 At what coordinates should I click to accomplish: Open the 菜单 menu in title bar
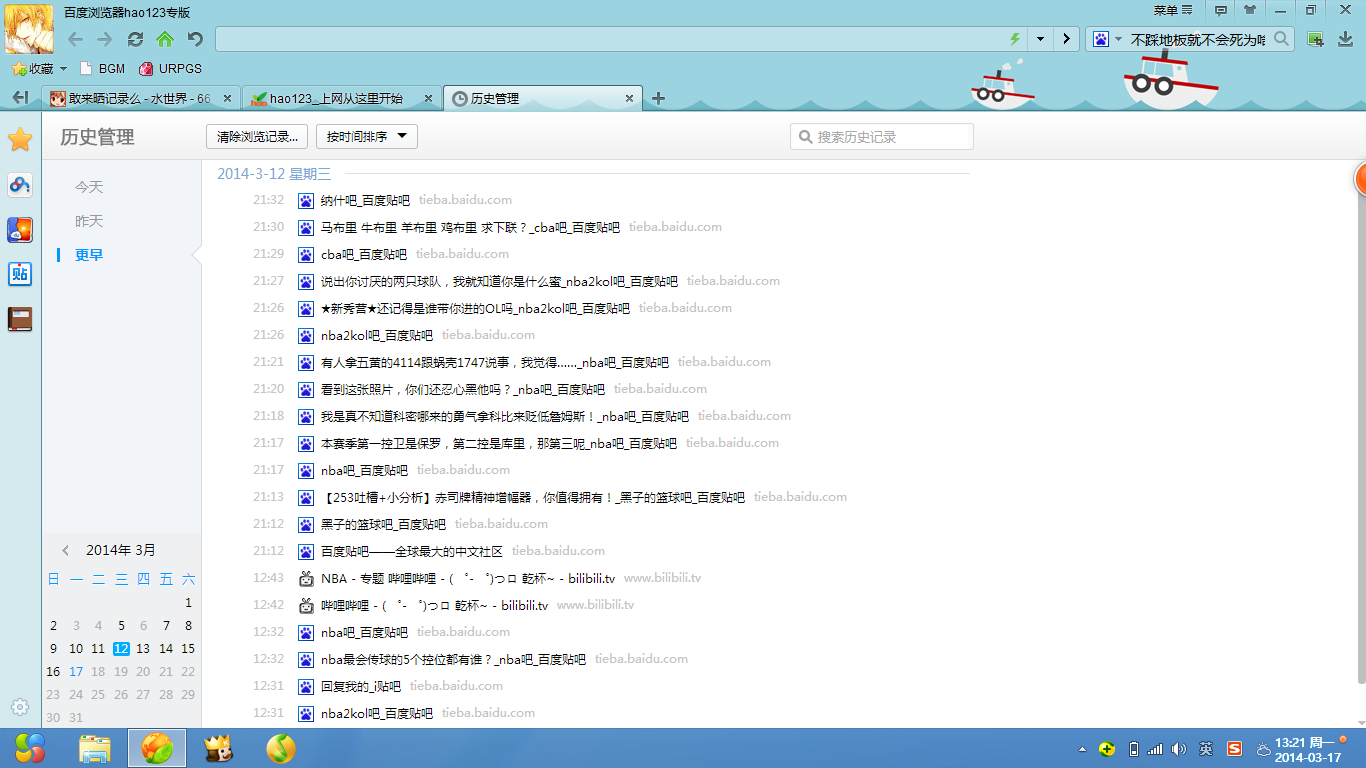coord(1173,10)
